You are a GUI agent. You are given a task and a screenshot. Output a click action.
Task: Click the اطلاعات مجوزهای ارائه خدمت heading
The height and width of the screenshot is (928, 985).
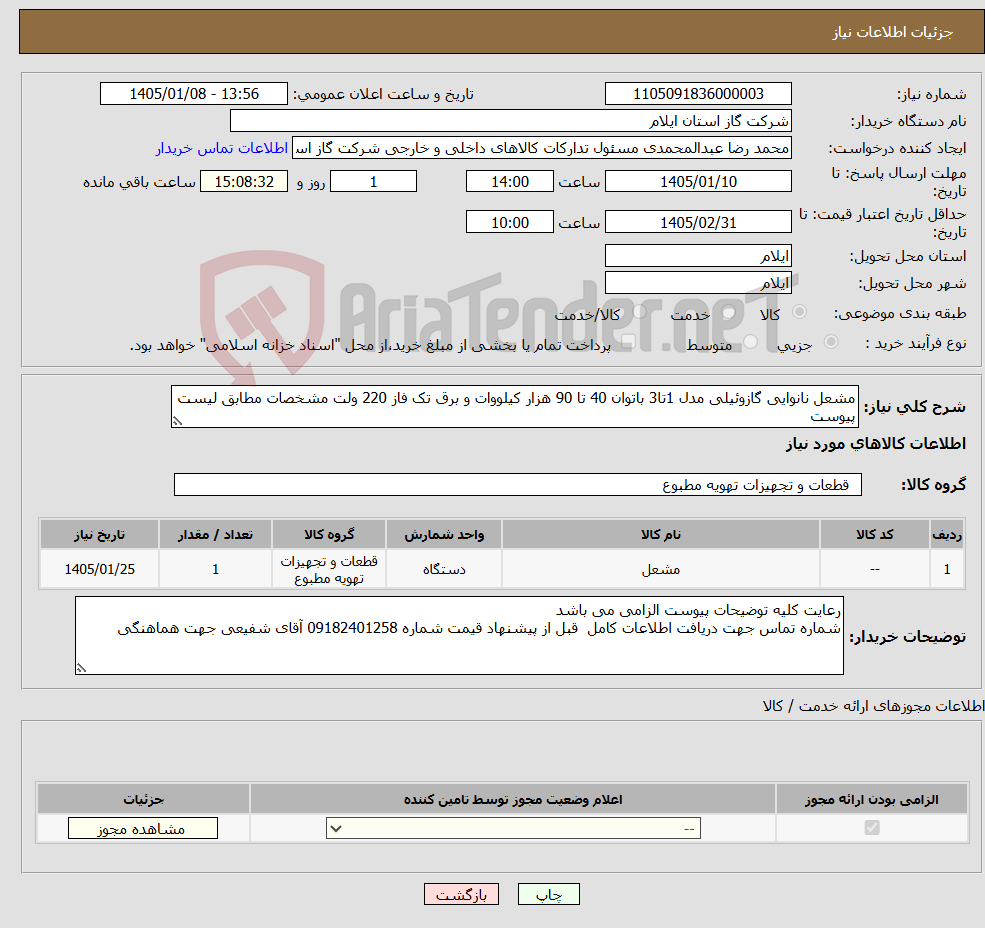[x=873, y=706]
